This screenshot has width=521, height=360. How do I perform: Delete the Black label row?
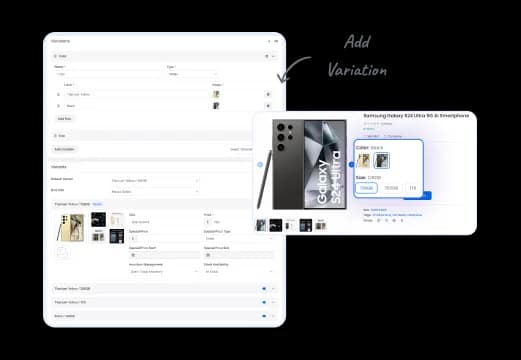click(x=268, y=106)
